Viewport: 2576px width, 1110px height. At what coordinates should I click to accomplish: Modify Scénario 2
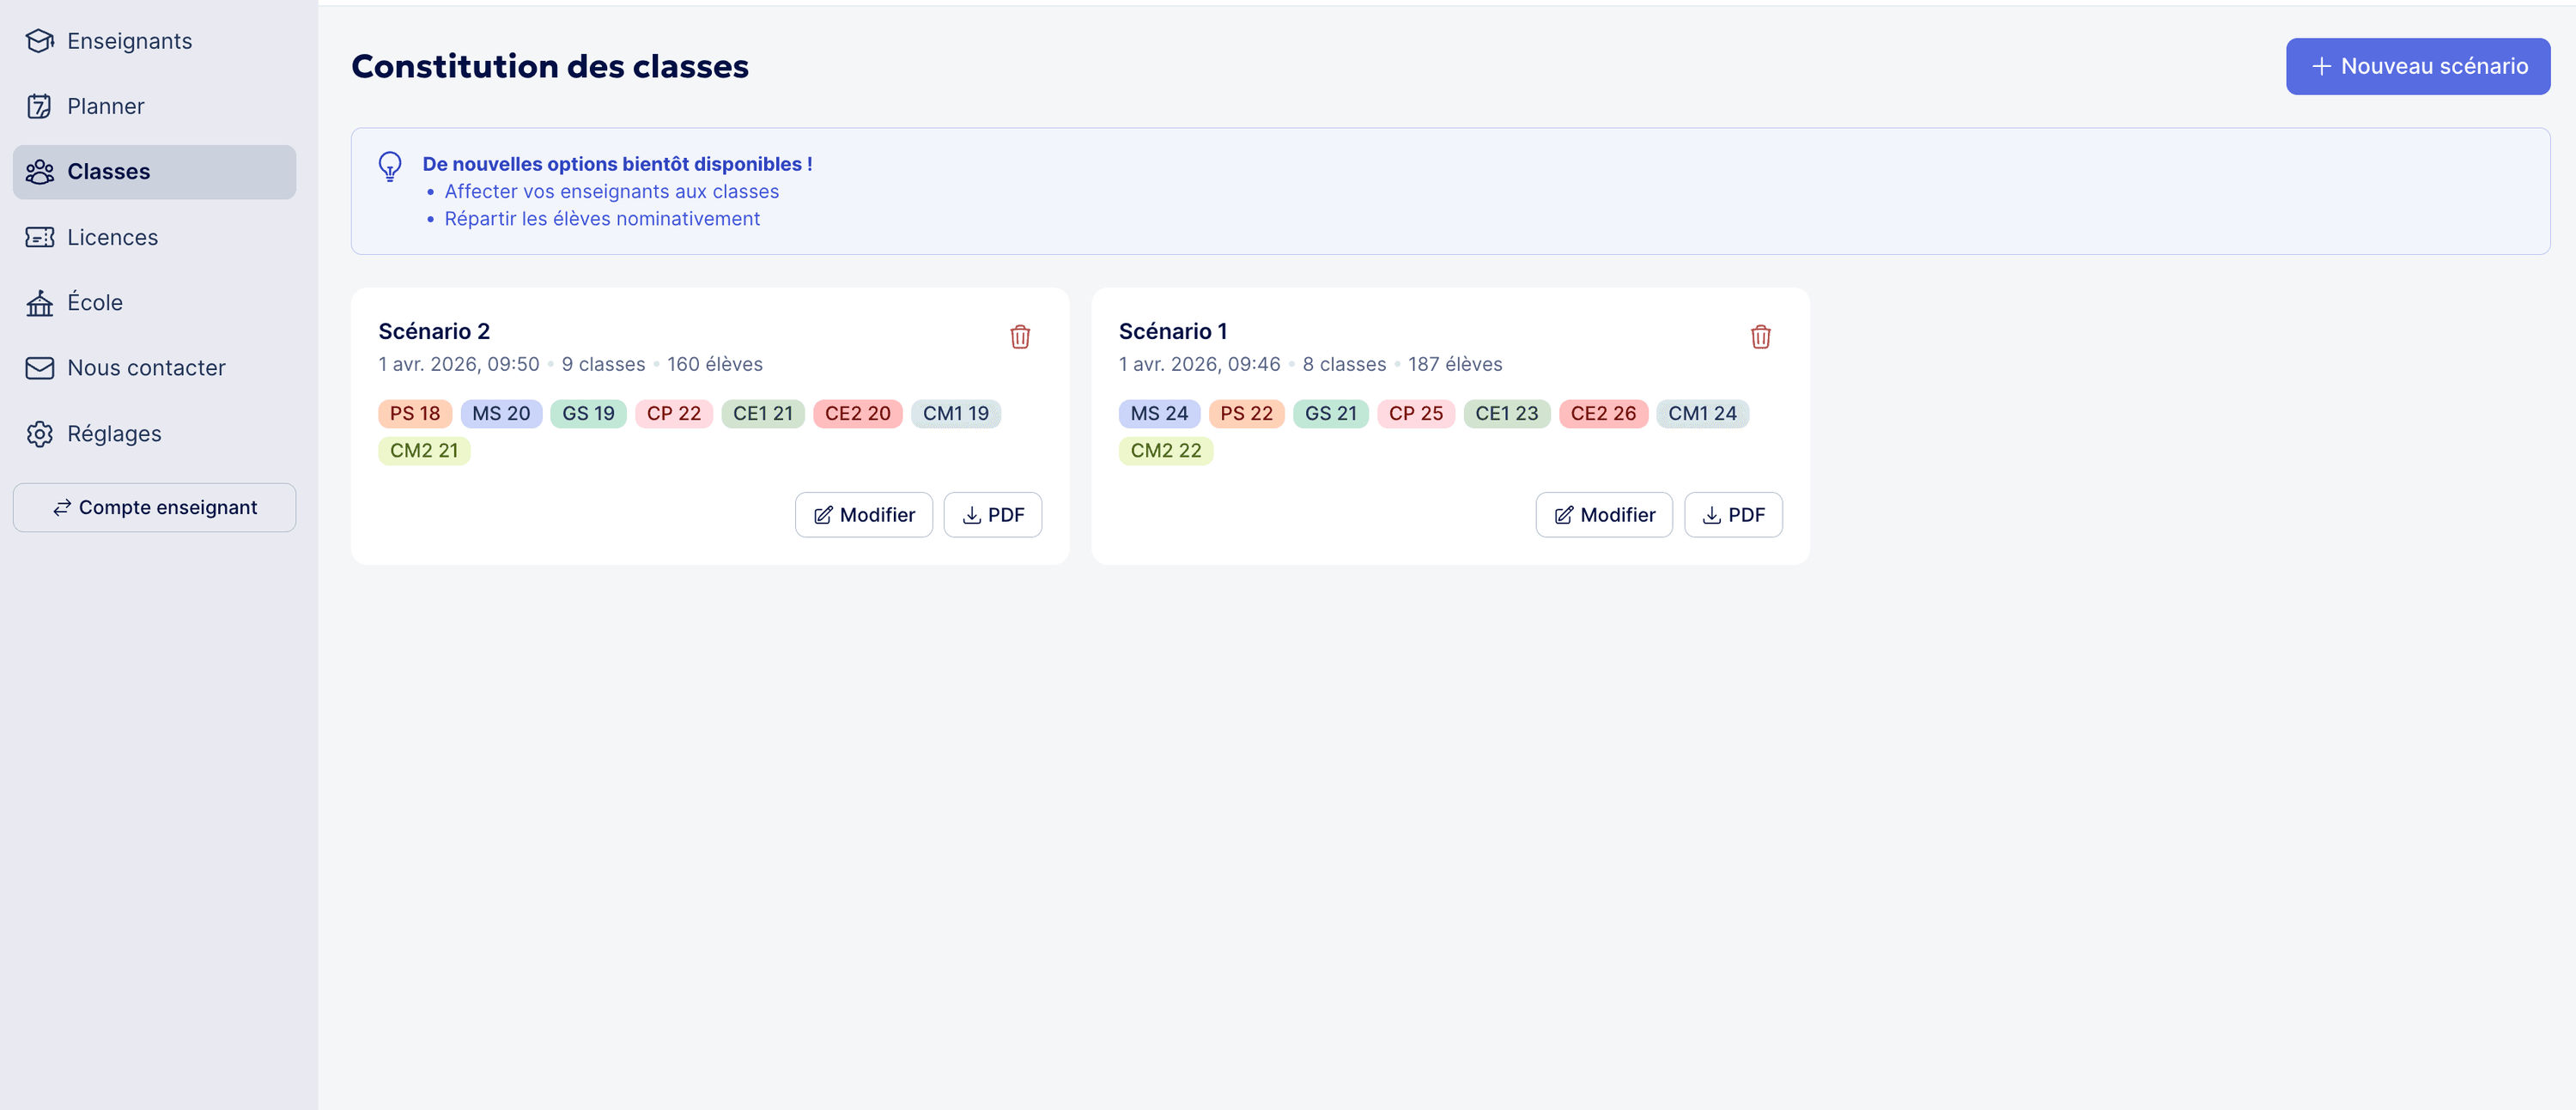click(863, 515)
